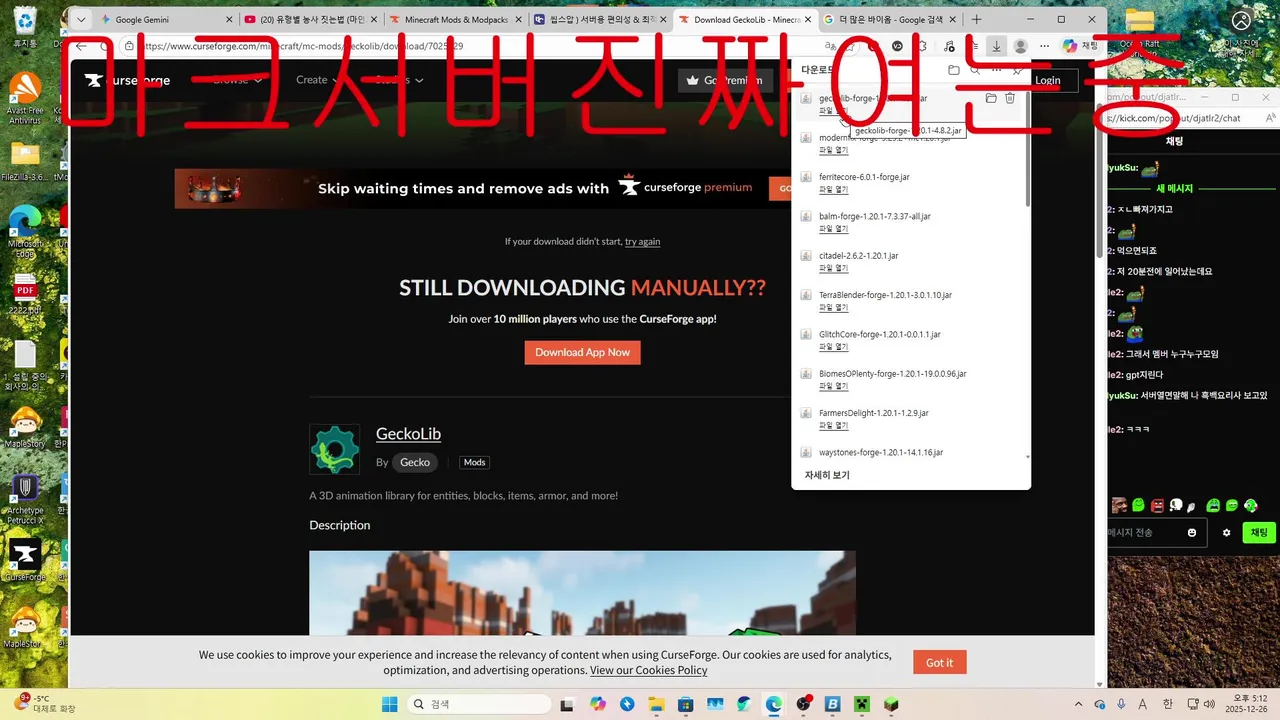The width and height of the screenshot is (1280, 720).
Task: Click Download App Now button
Action: 582,352
